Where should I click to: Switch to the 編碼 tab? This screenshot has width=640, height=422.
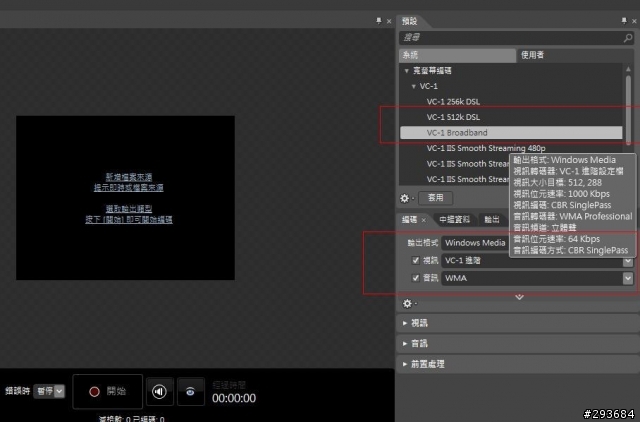tap(409, 220)
